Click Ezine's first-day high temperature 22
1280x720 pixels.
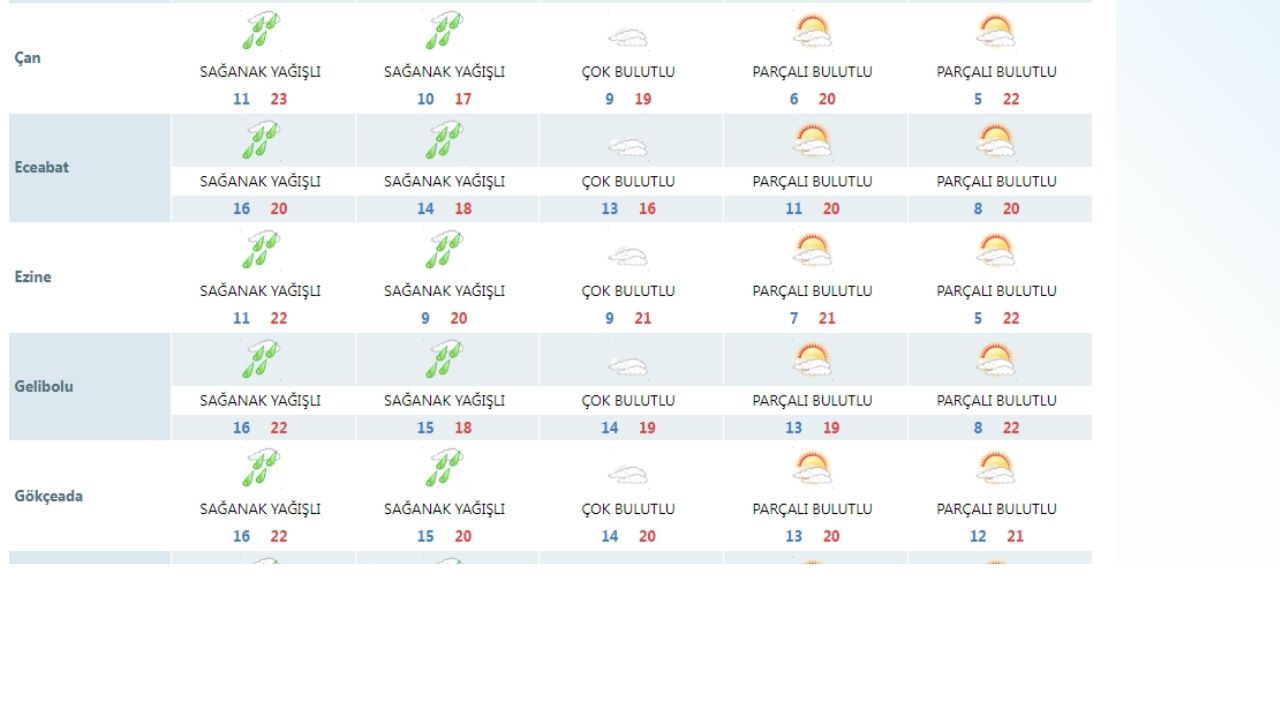coord(279,318)
